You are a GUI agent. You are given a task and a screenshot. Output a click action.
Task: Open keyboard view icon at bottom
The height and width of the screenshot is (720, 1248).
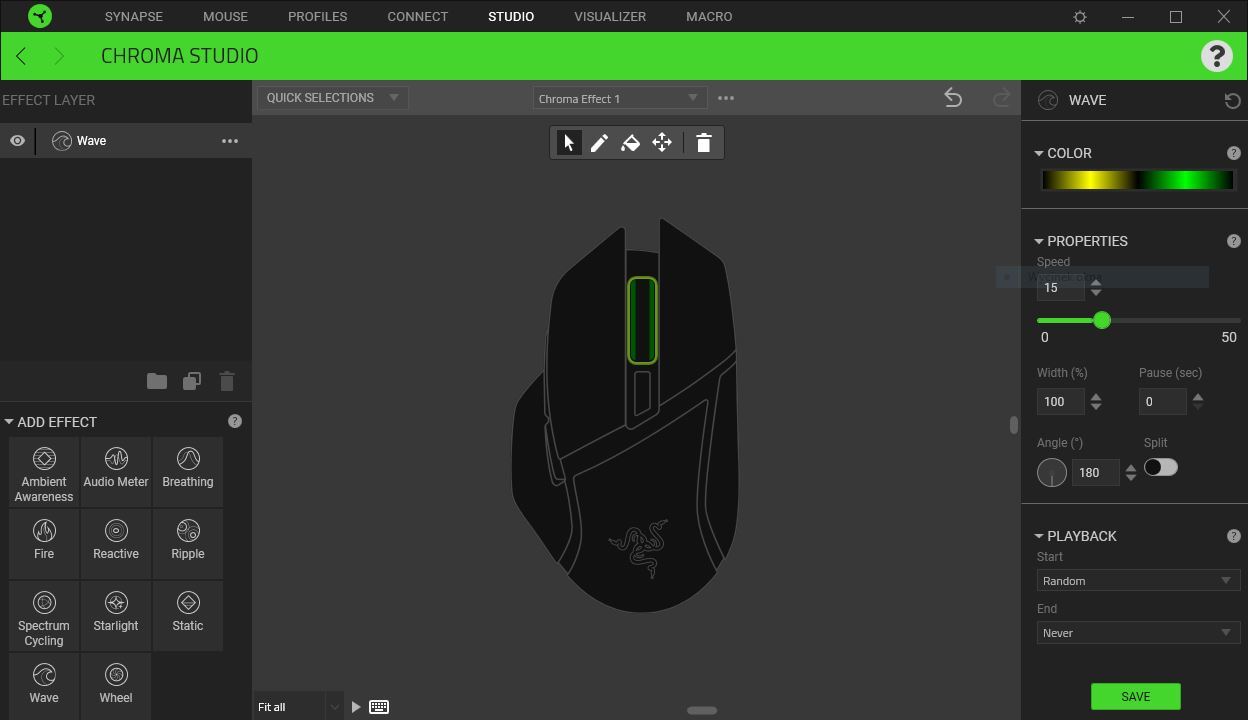379,707
